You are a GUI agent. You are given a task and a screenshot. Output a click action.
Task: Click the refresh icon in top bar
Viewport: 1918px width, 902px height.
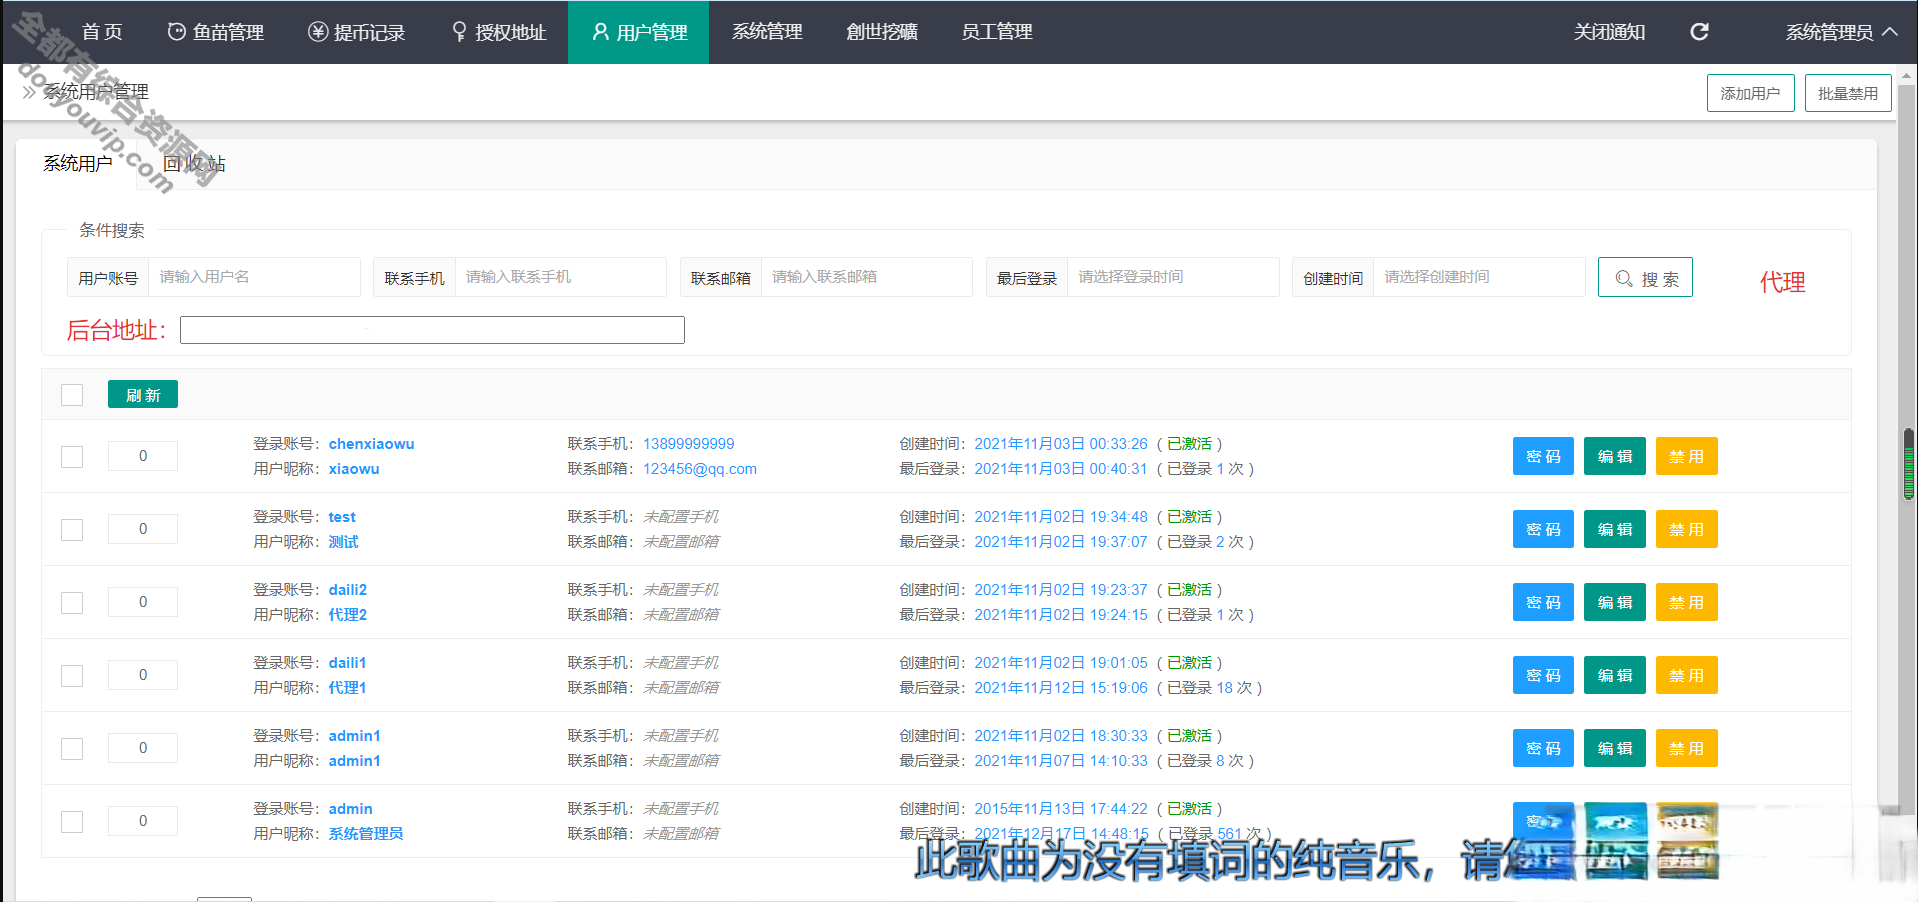1699,32
